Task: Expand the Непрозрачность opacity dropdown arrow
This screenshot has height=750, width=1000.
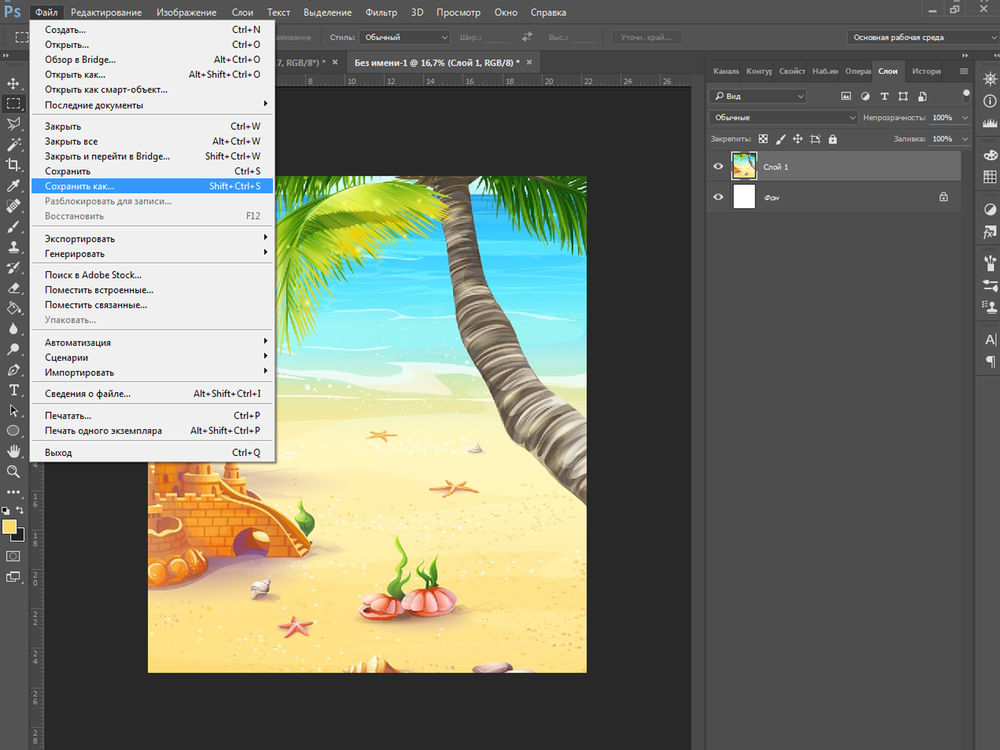Action: 964,118
